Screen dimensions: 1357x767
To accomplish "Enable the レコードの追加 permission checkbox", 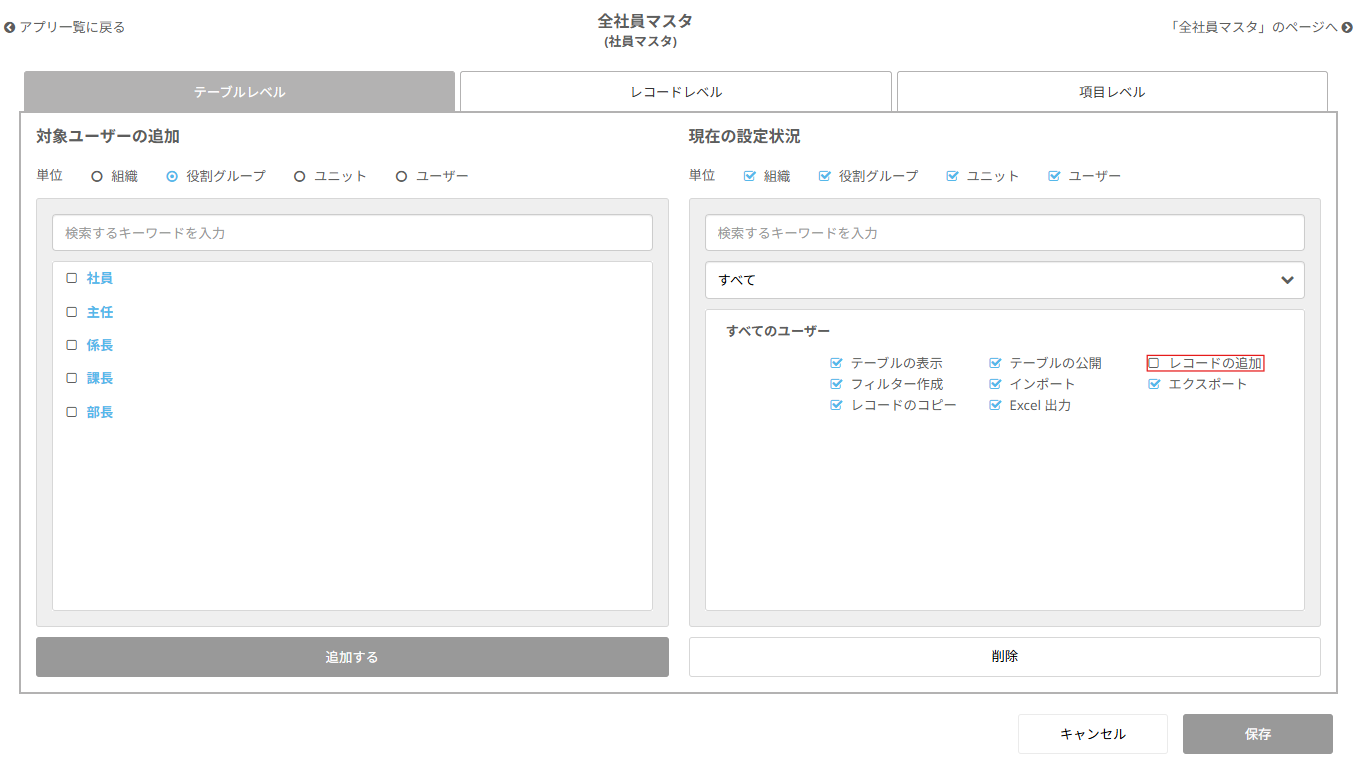I will (1154, 363).
